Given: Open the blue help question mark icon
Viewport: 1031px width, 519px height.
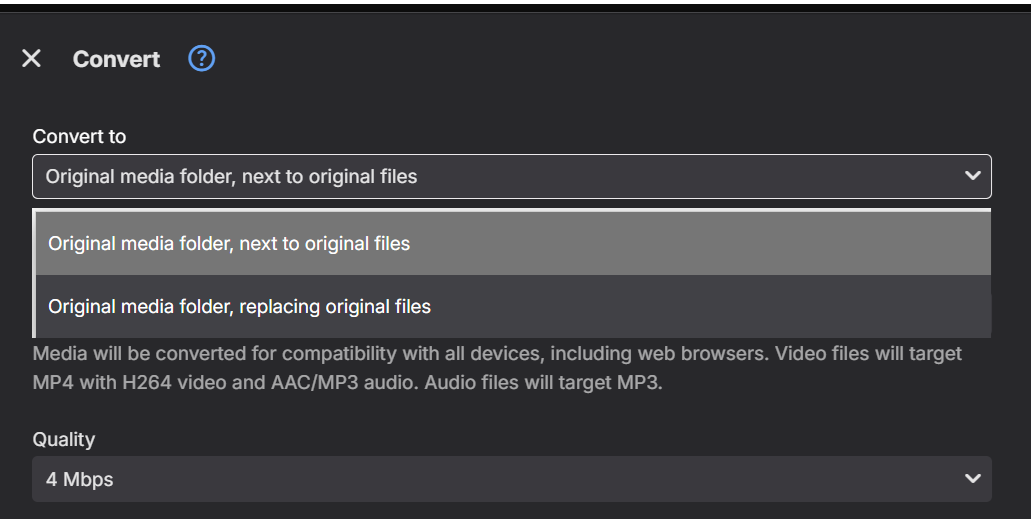Looking at the screenshot, I should tap(202, 59).
